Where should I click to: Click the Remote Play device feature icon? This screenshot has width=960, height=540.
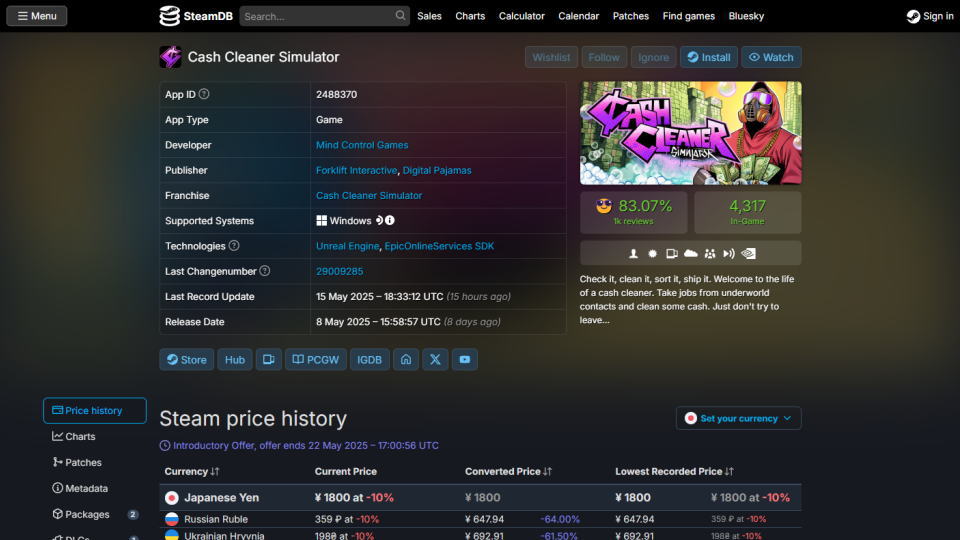click(672, 253)
